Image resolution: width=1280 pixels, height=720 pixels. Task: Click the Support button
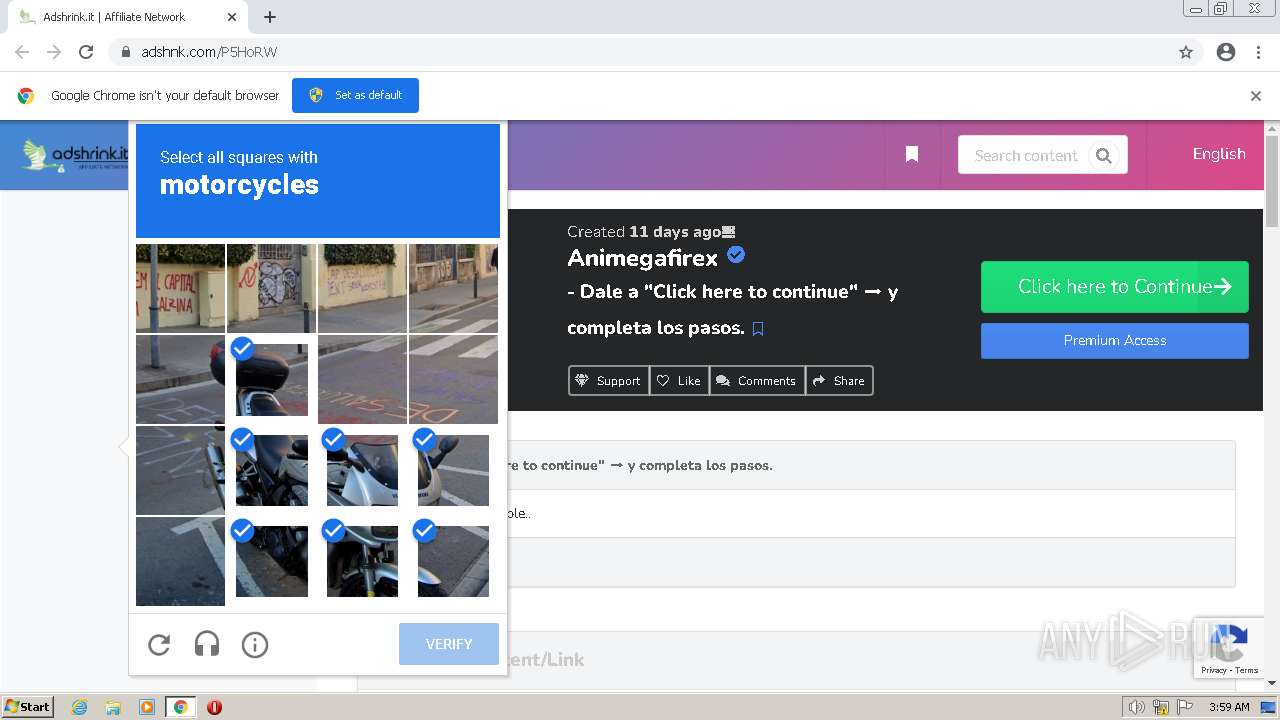click(609, 381)
